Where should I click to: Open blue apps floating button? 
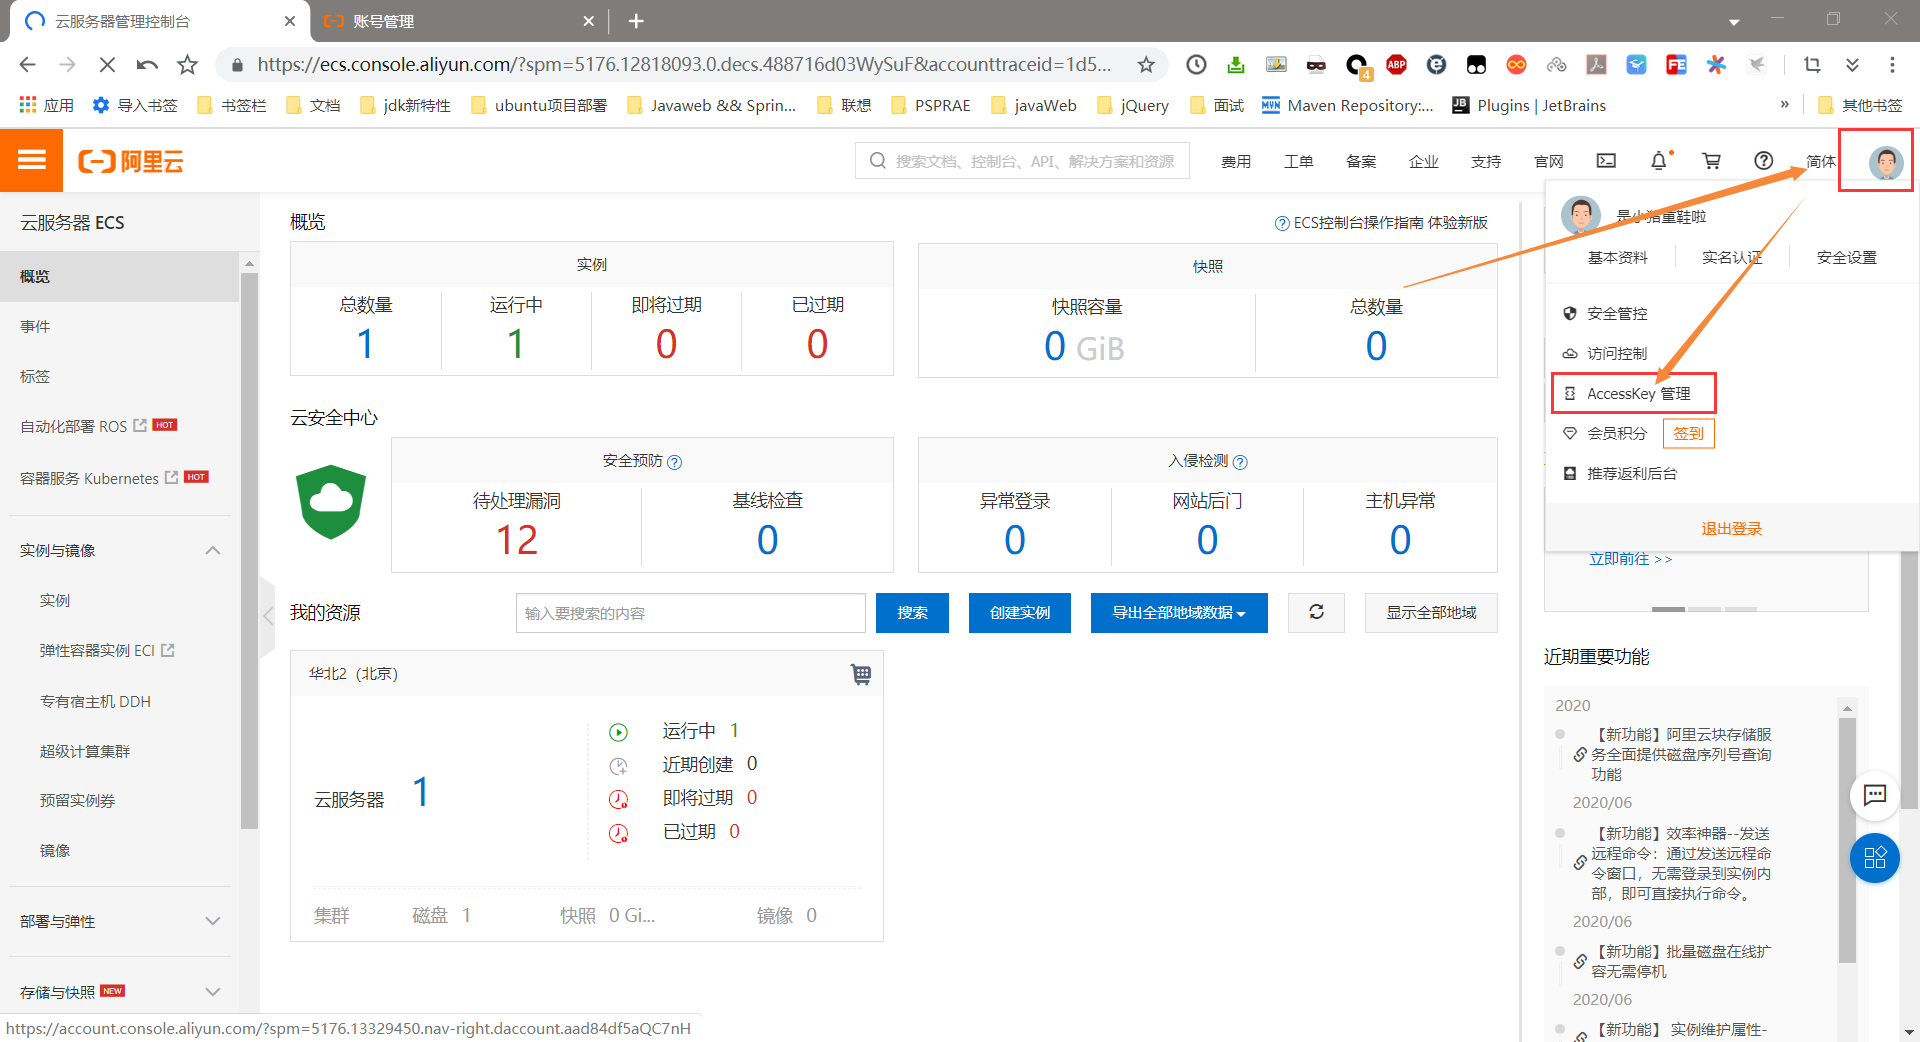coord(1875,858)
